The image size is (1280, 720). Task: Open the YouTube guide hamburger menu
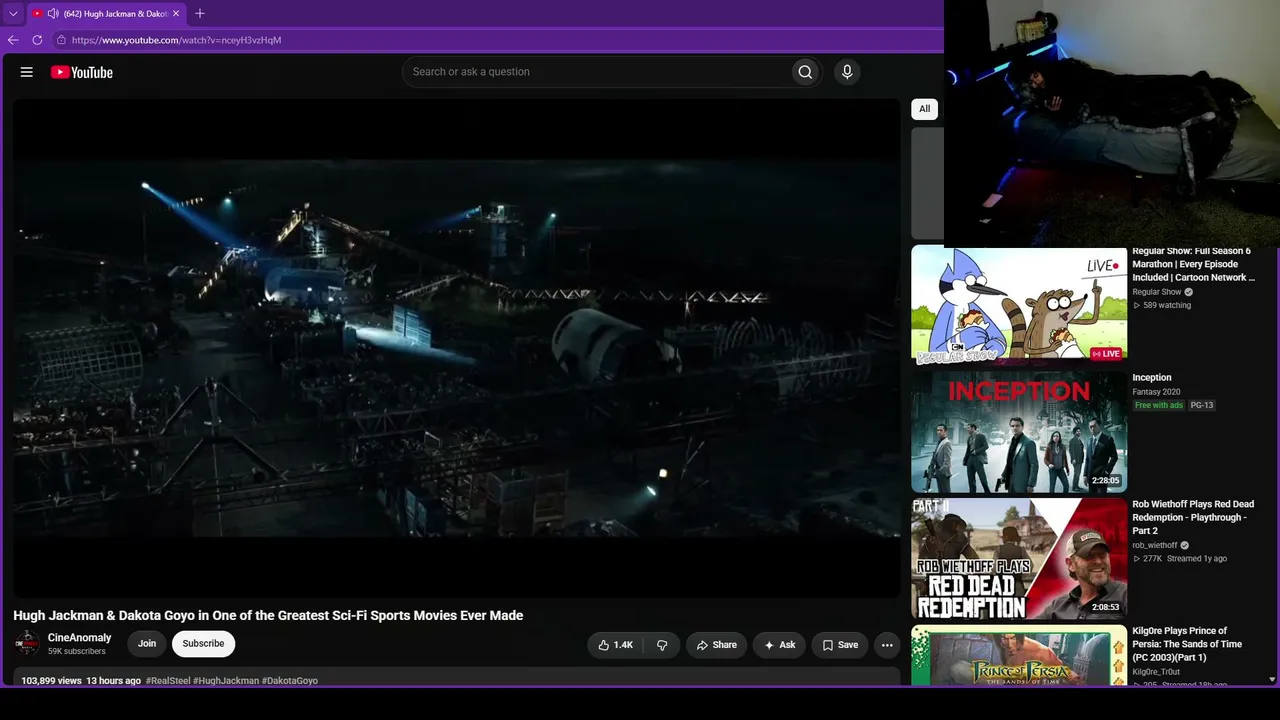point(27,72)
